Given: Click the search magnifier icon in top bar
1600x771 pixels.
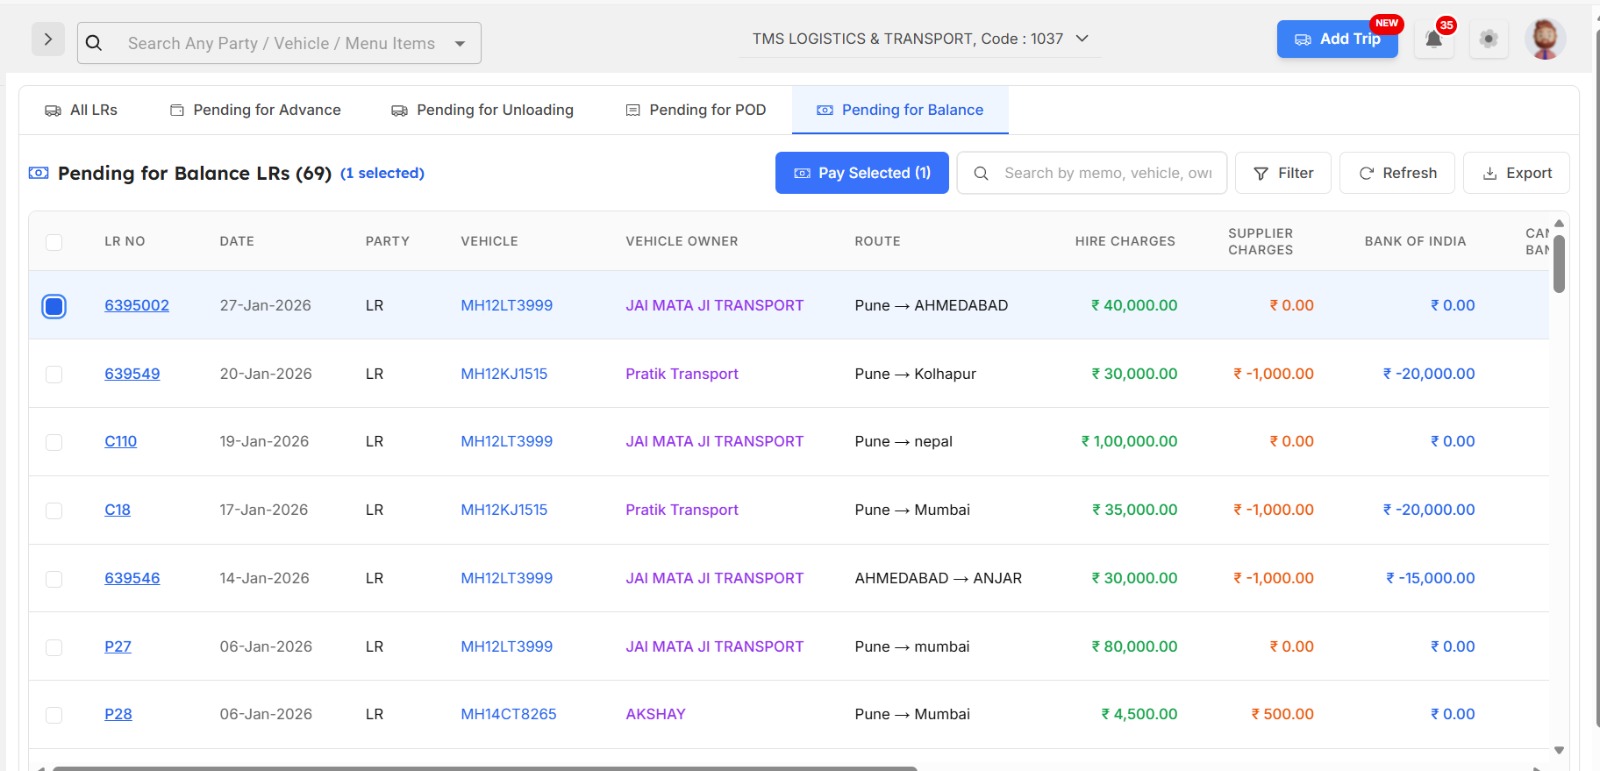Looking at the screenshot, I should click(94, 43).
